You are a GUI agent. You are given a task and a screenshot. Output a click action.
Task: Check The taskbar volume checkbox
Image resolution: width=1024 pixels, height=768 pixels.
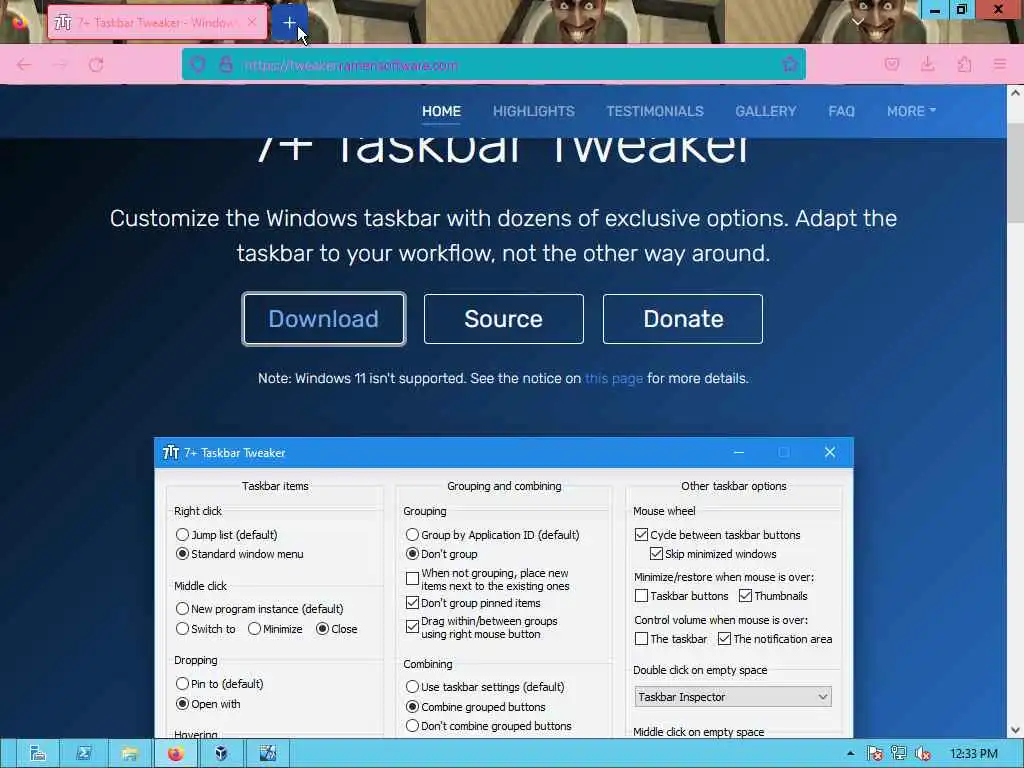tap(641, 639)
